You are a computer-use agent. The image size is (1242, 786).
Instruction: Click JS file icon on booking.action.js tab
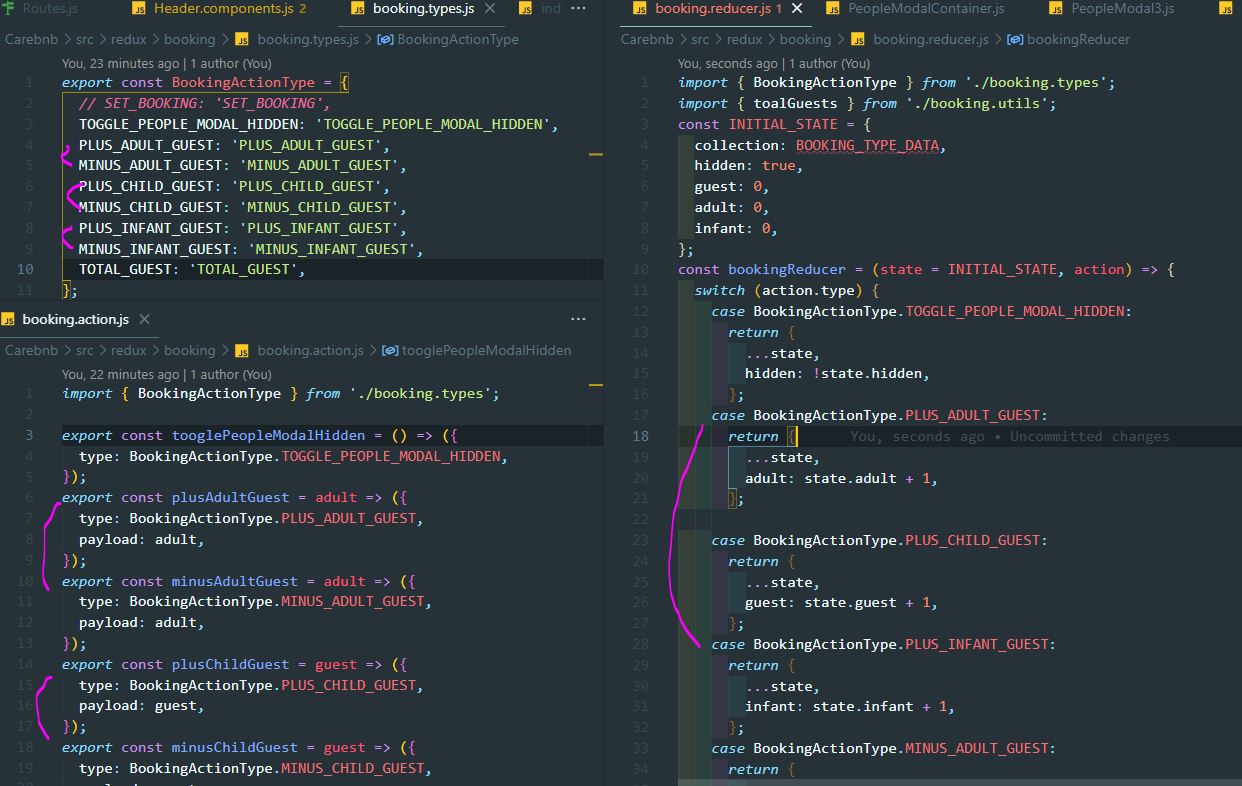tap(8, 319)
